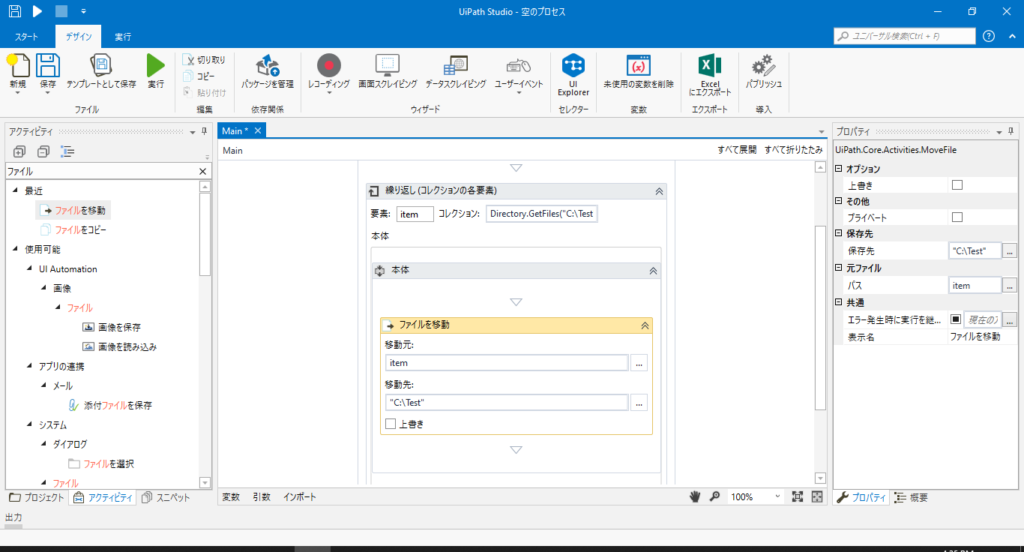Click quick access stop icon in title bar
Image resolution: width=1024 pixels, height=552 pixels.
coord(61,11)
